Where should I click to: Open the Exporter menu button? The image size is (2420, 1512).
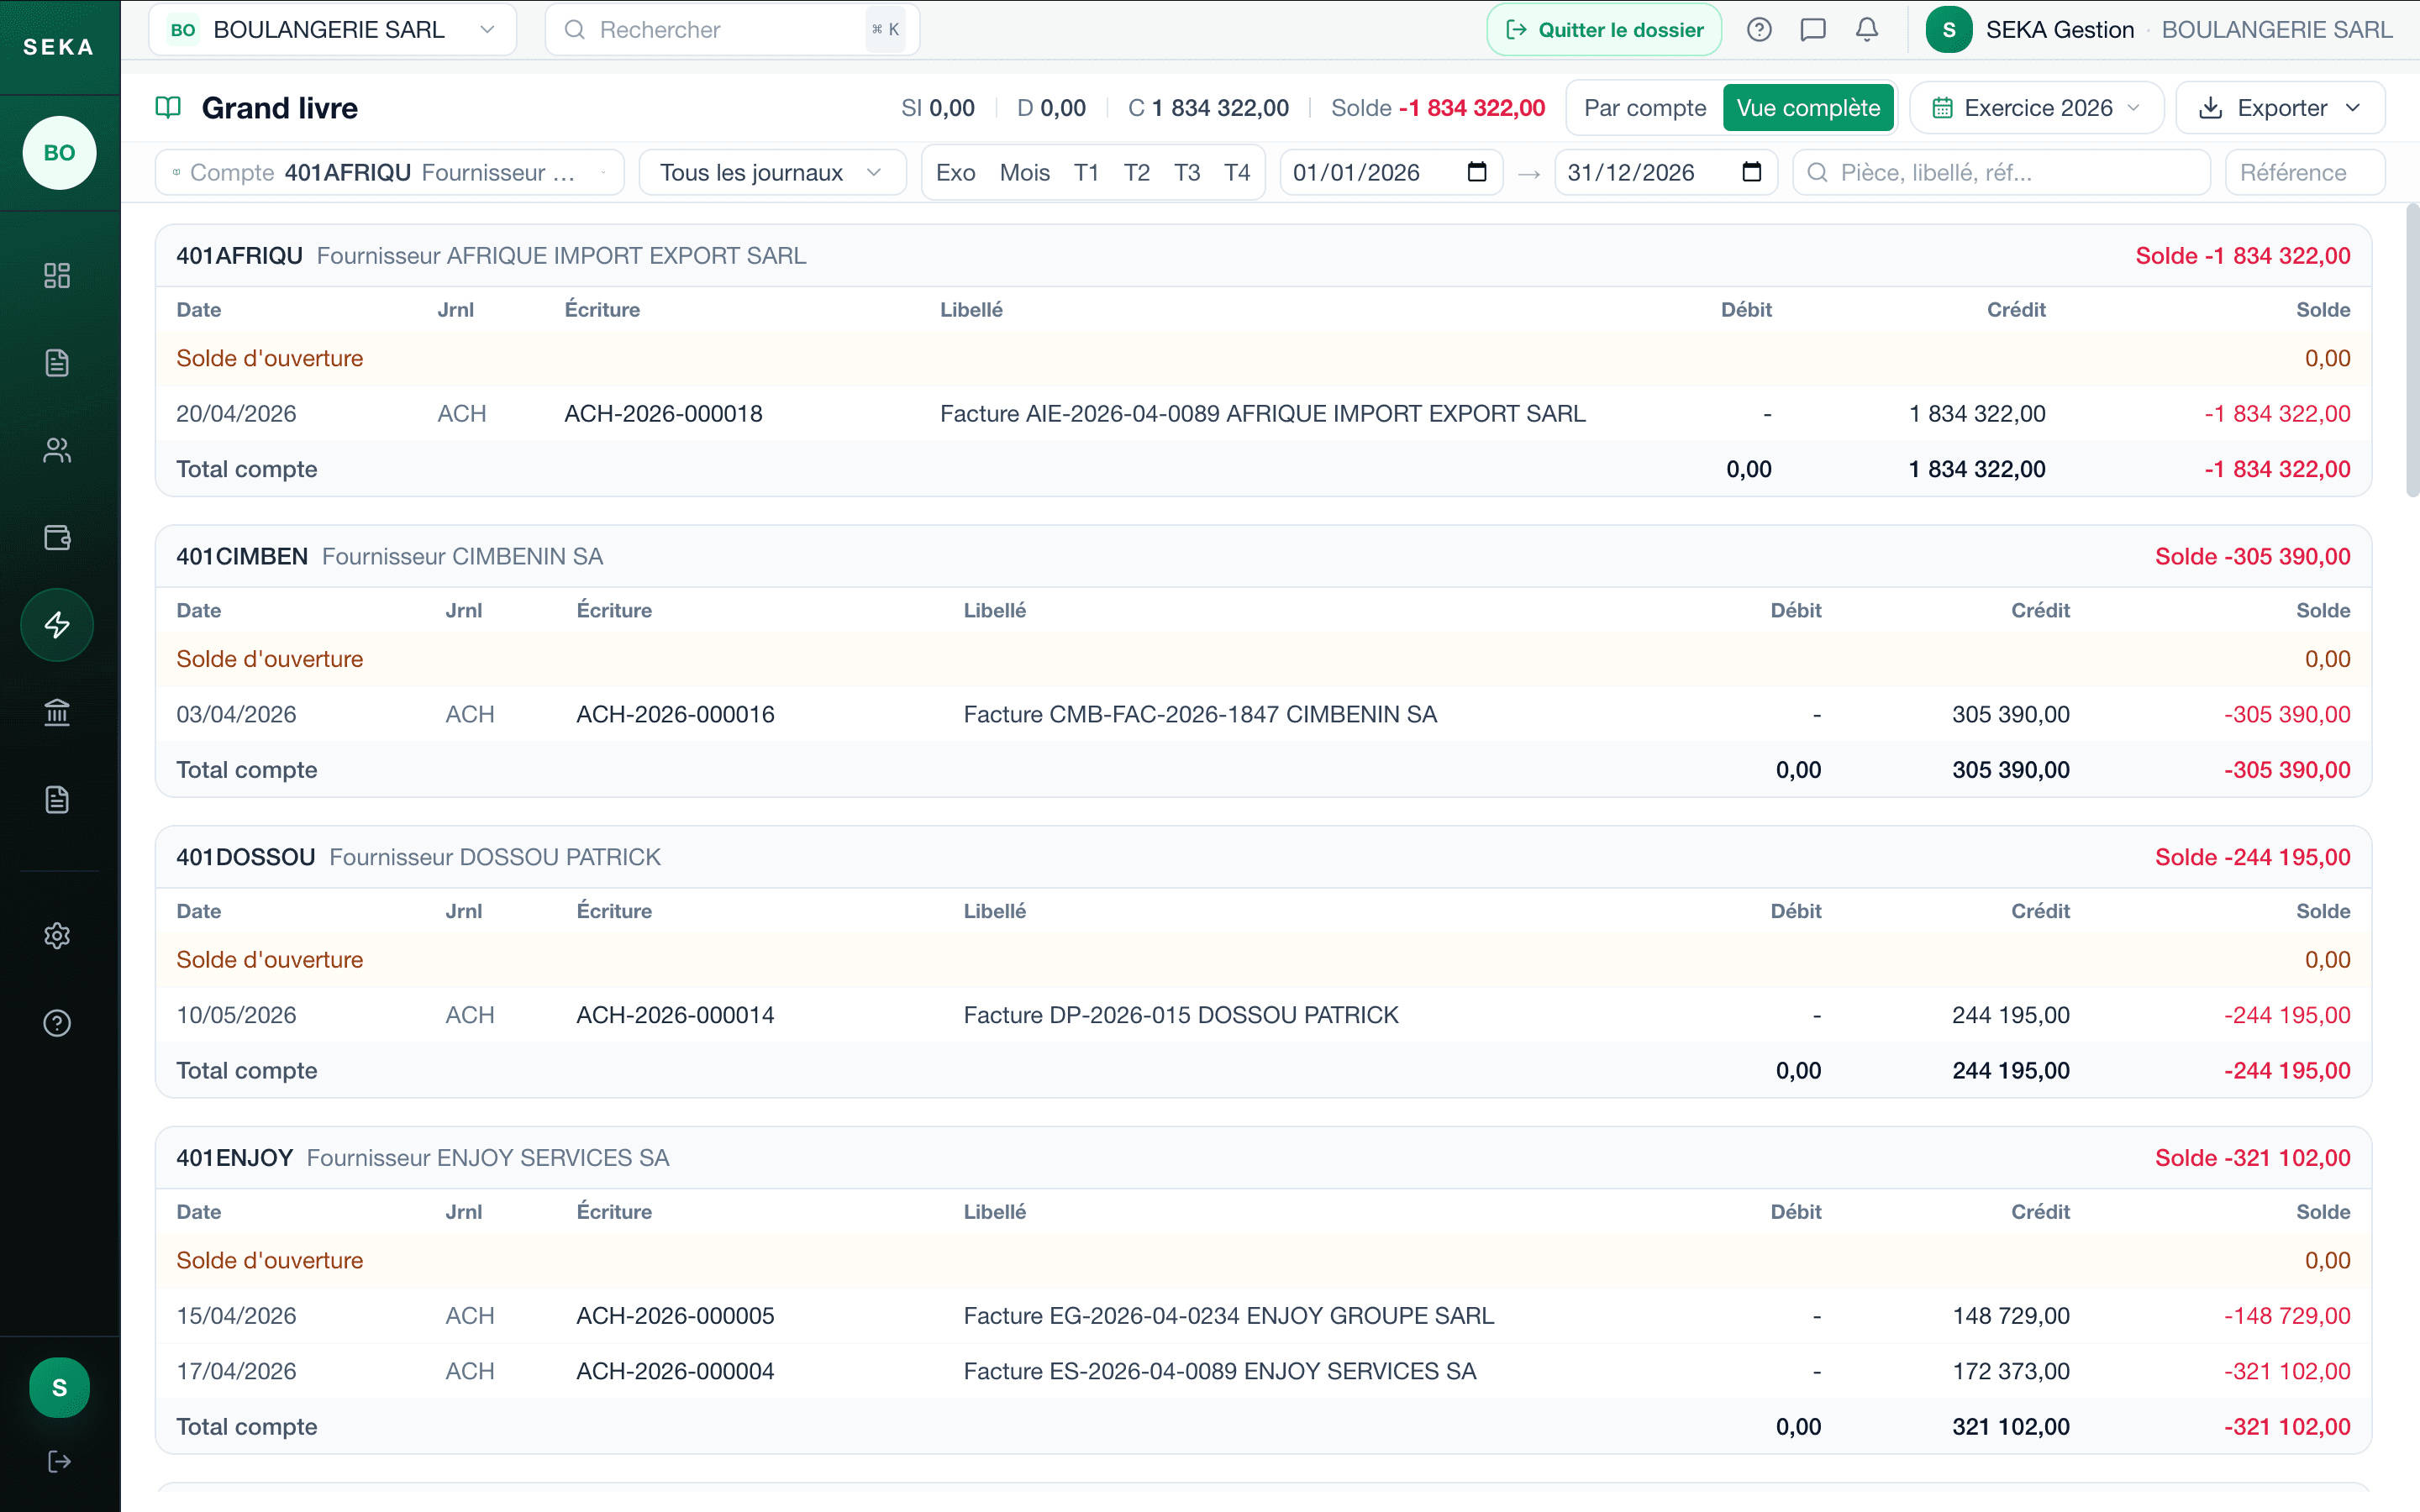click(2280, 108)
